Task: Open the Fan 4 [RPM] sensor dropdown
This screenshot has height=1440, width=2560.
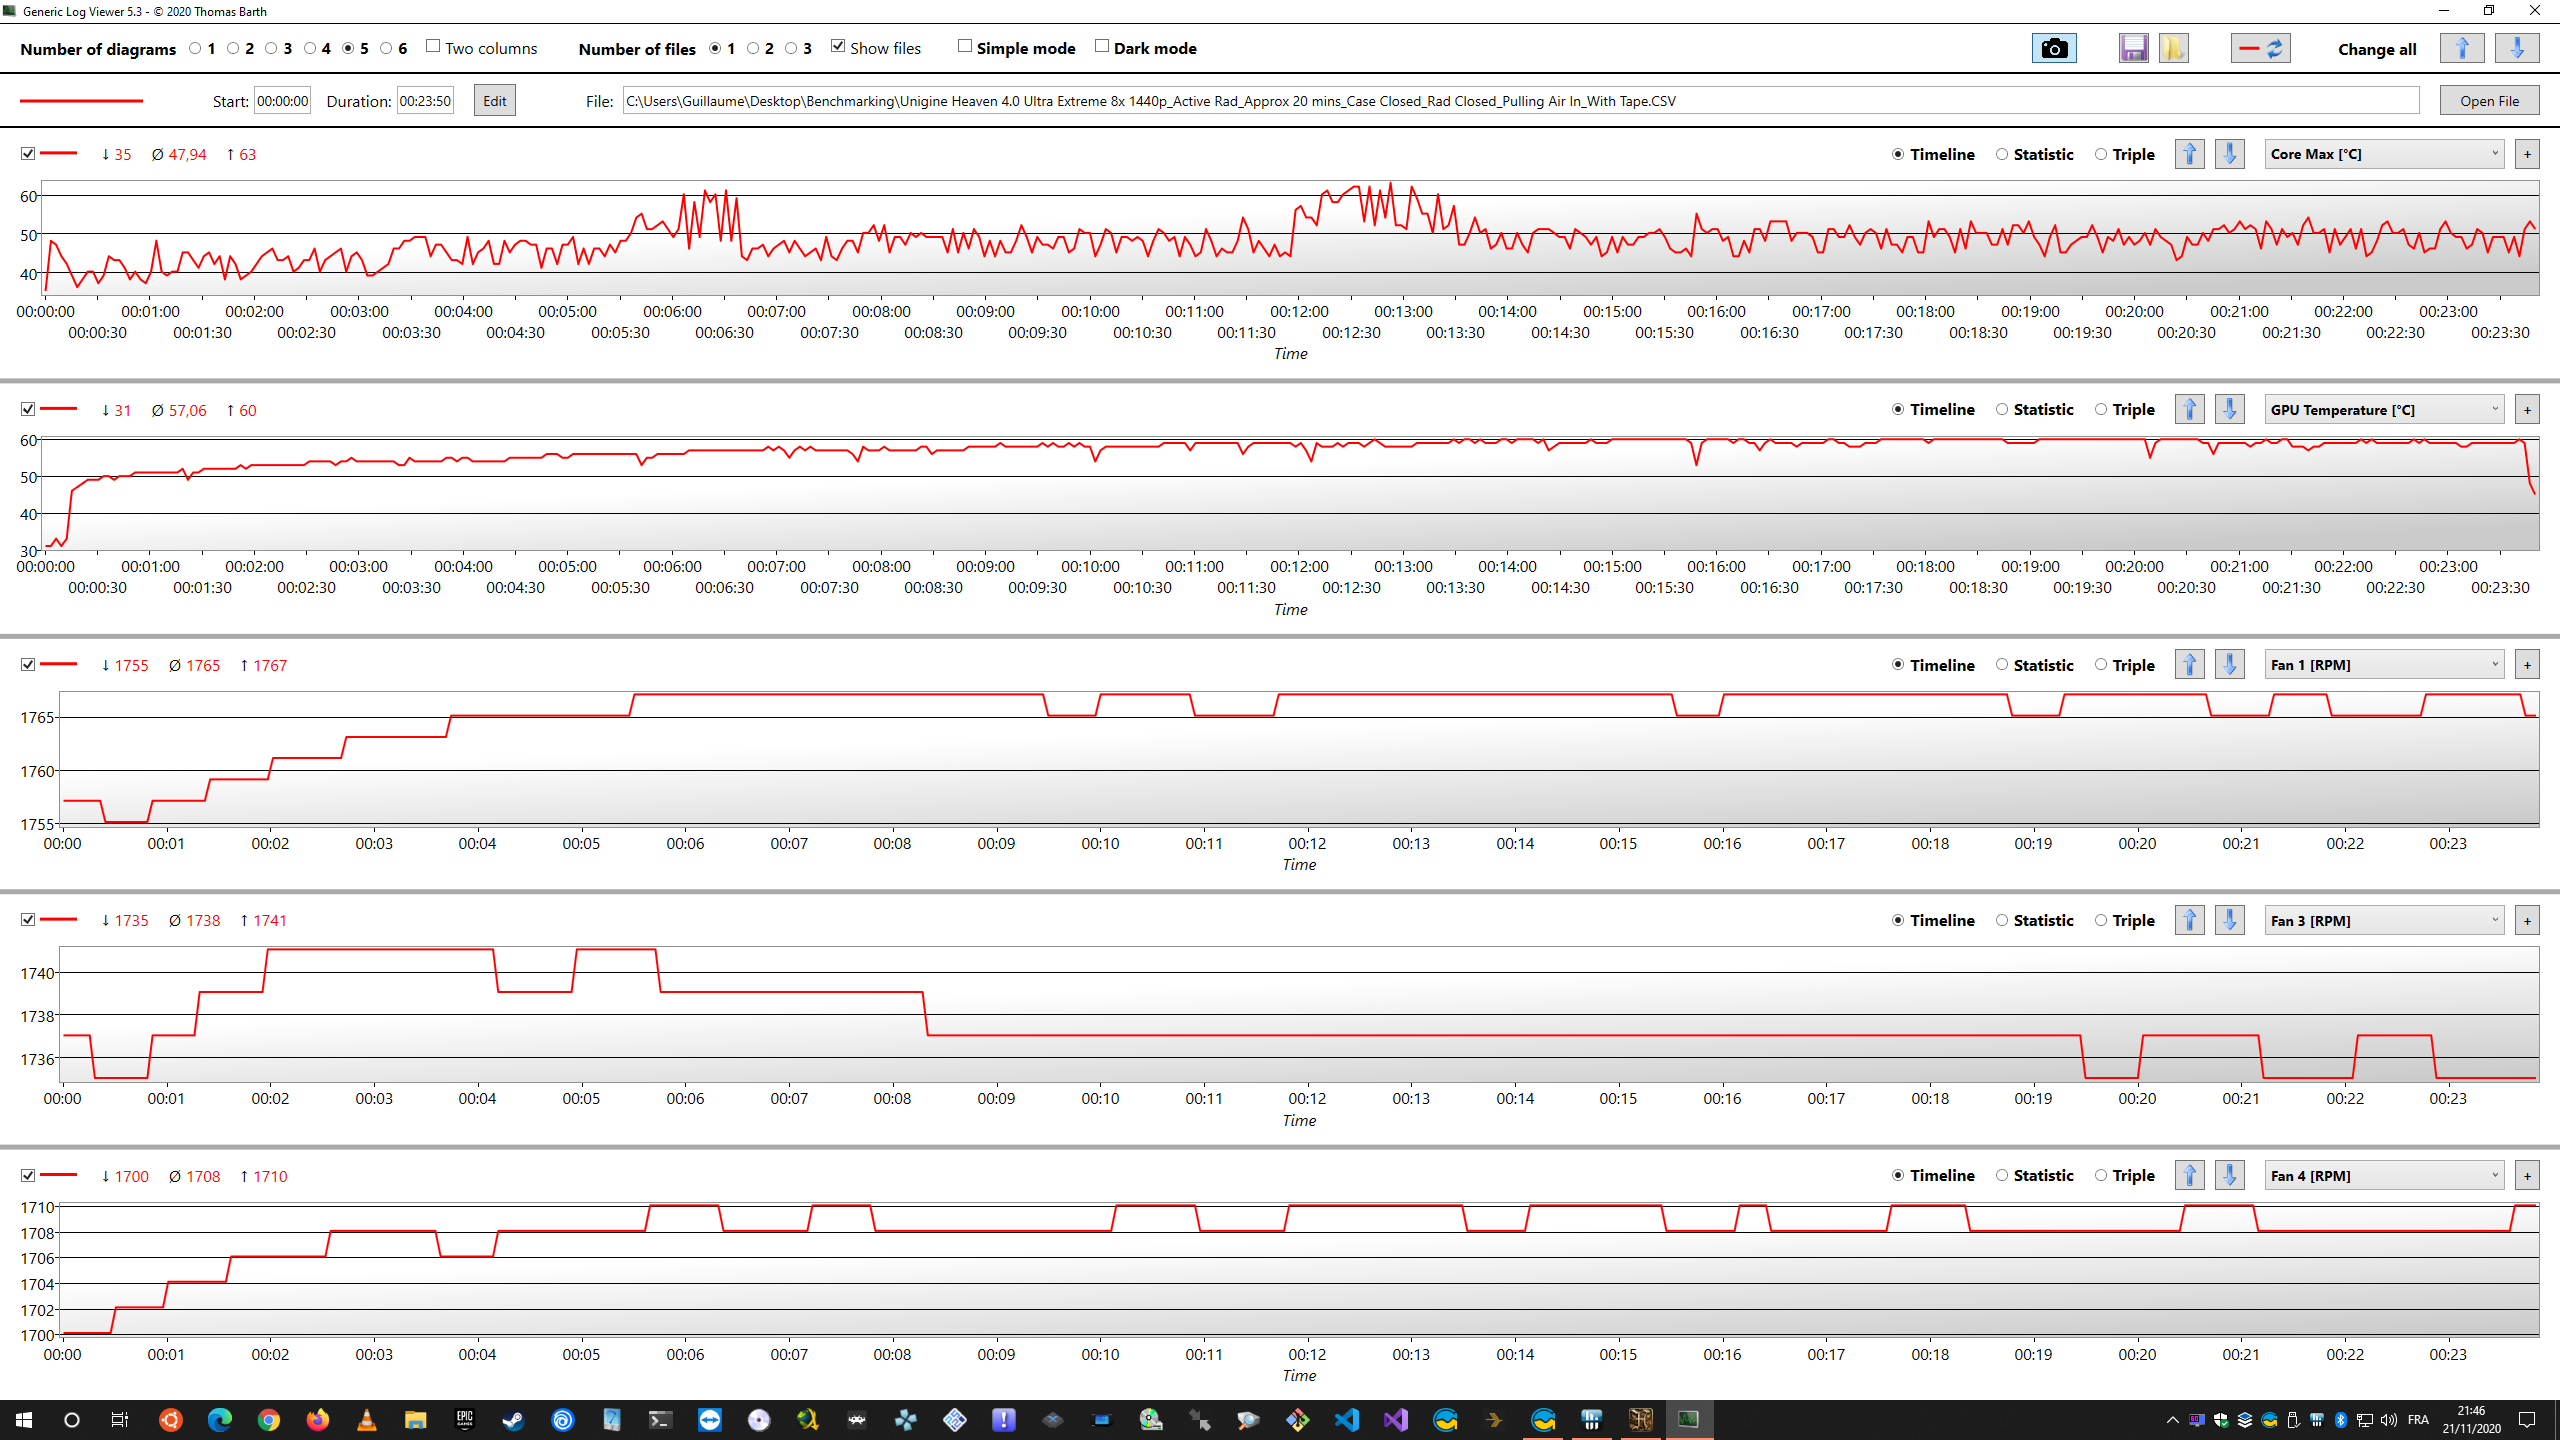Action: (x=2384, y=1176)
